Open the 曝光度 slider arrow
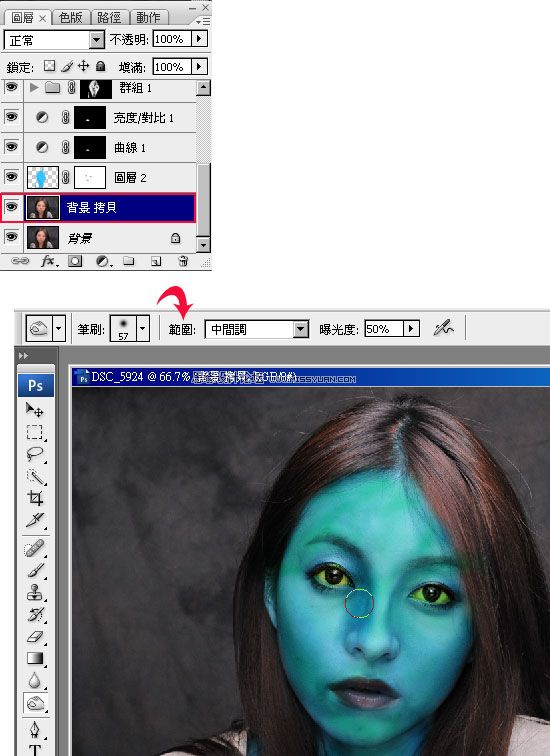550x756 pixels. point(411,329)
